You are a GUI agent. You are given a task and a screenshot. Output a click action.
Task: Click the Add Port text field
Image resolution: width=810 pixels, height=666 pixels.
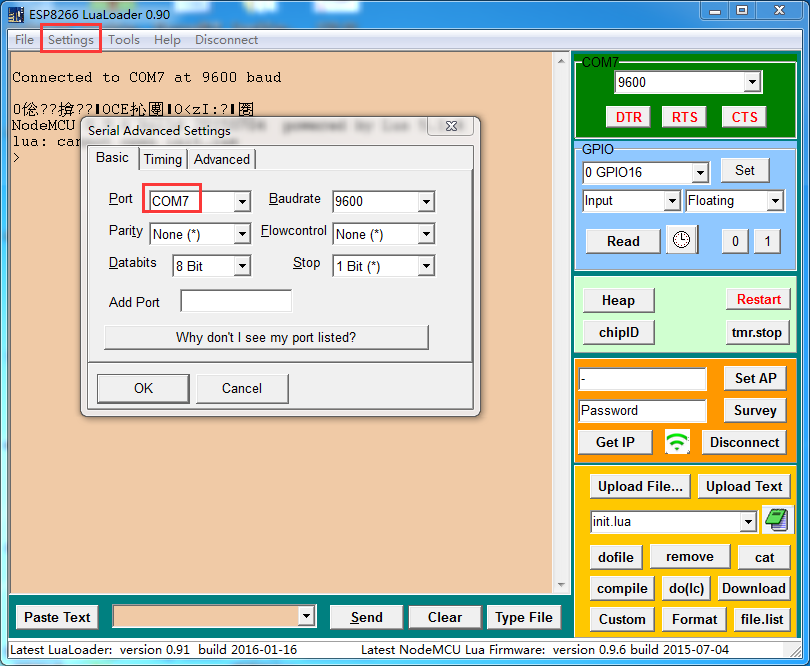236,302
